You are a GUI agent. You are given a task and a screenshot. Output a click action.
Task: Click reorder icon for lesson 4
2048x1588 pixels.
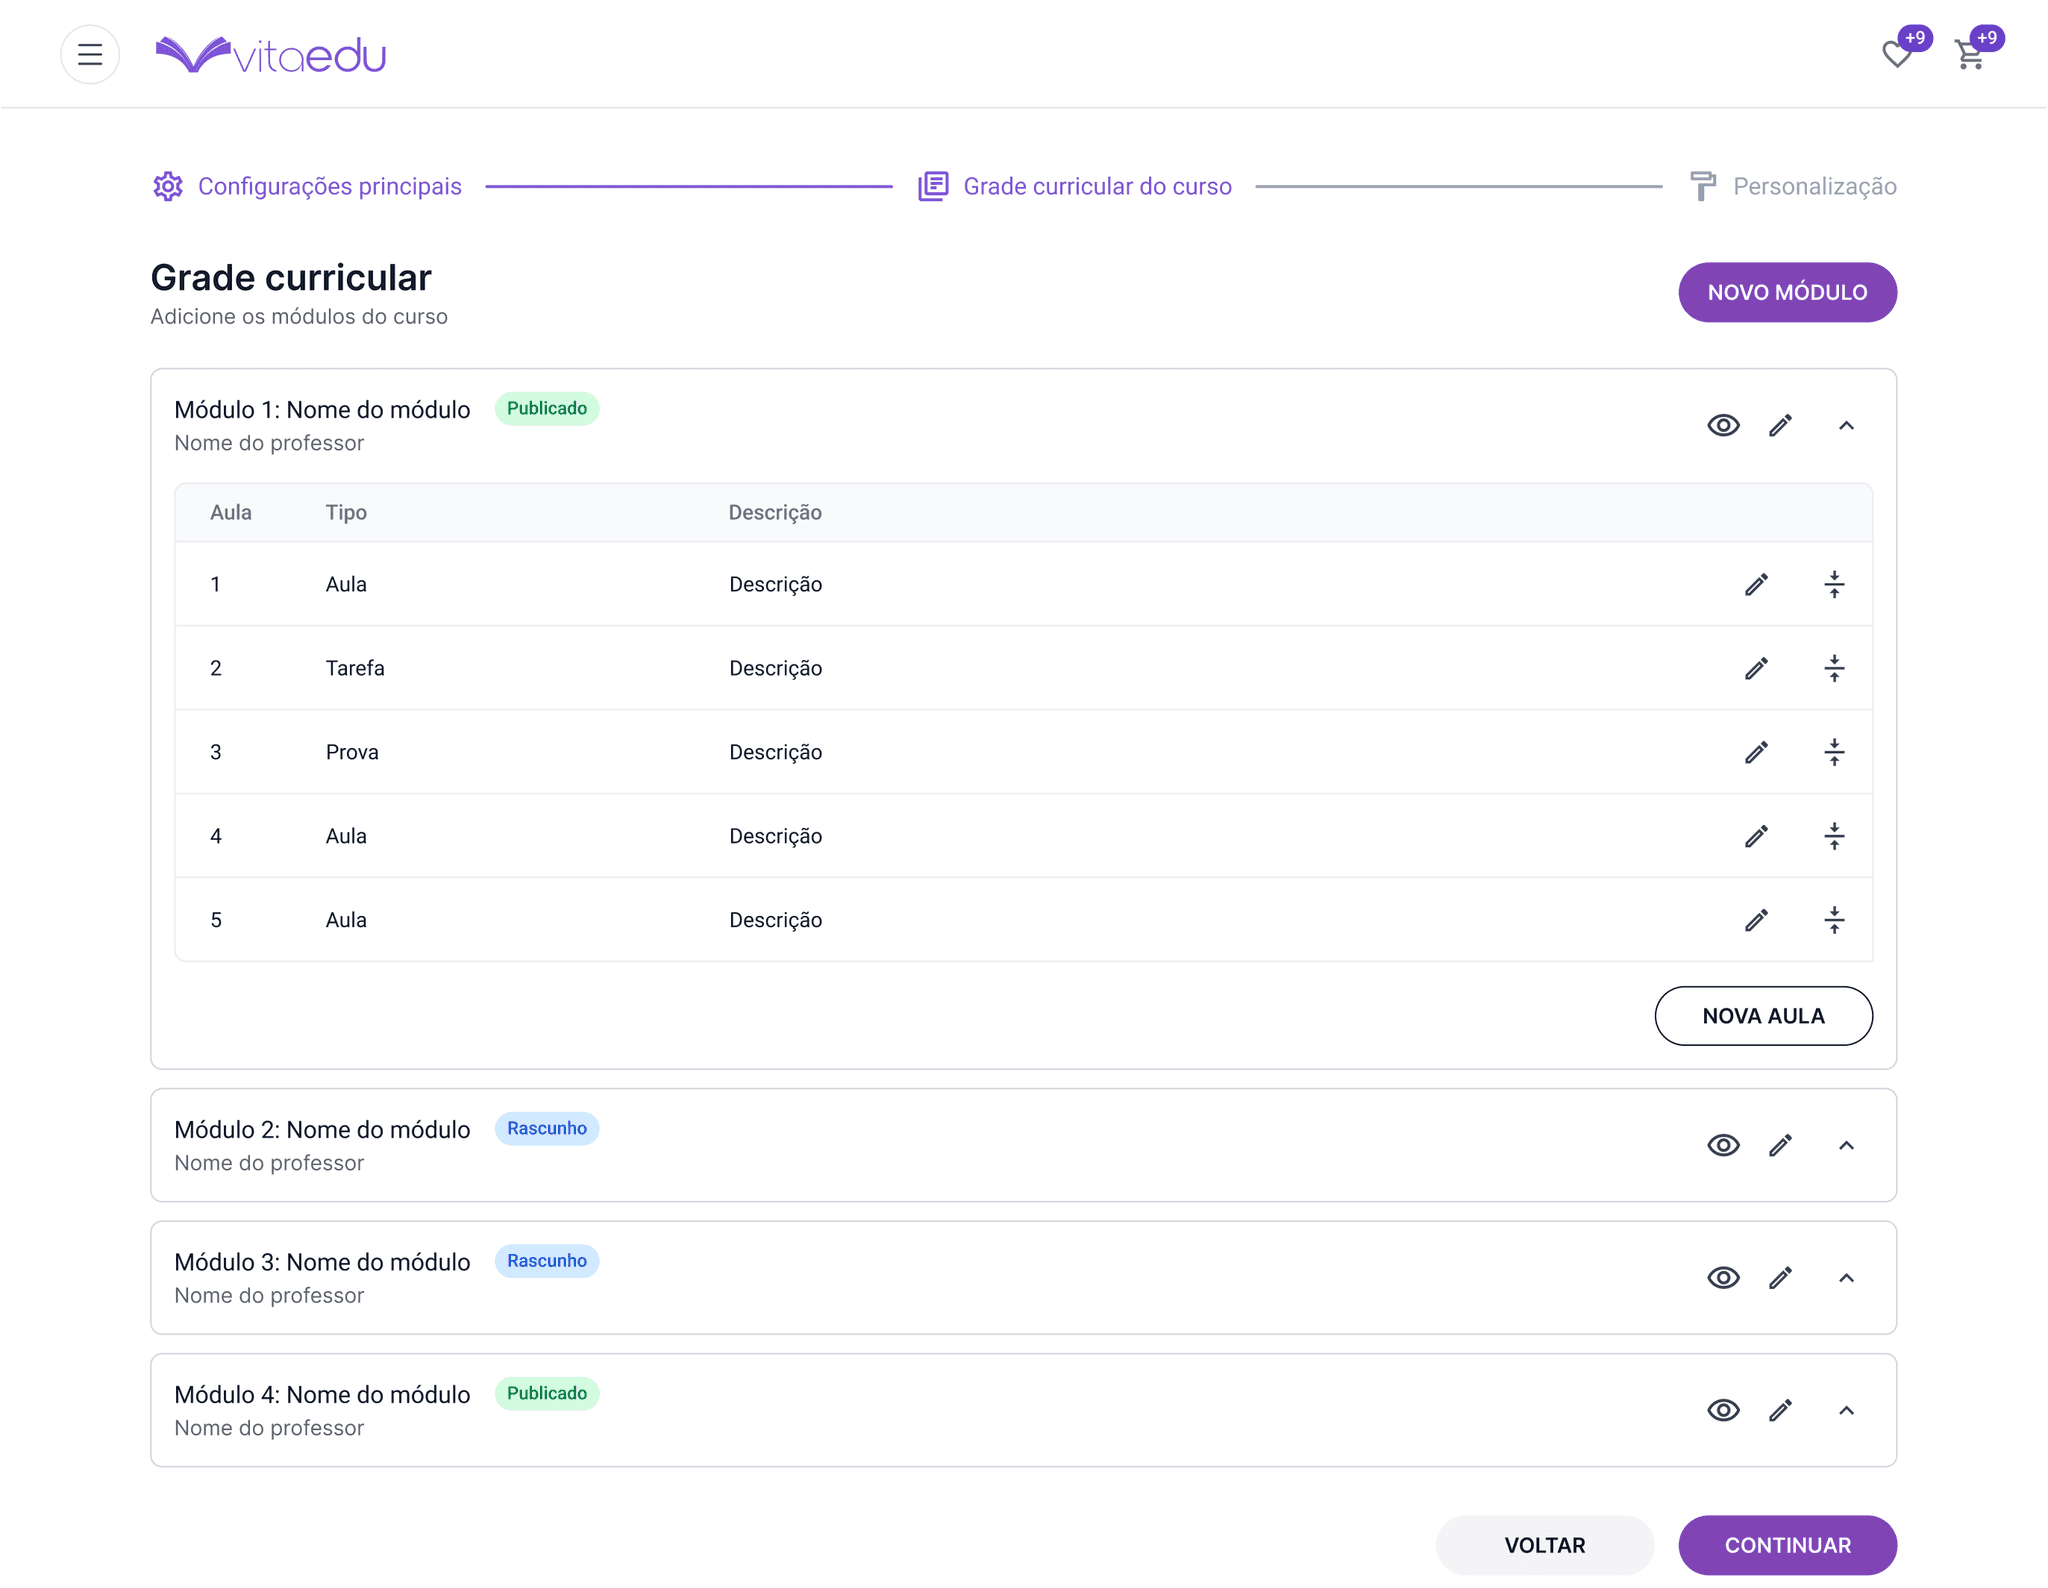click(1834, 836)
